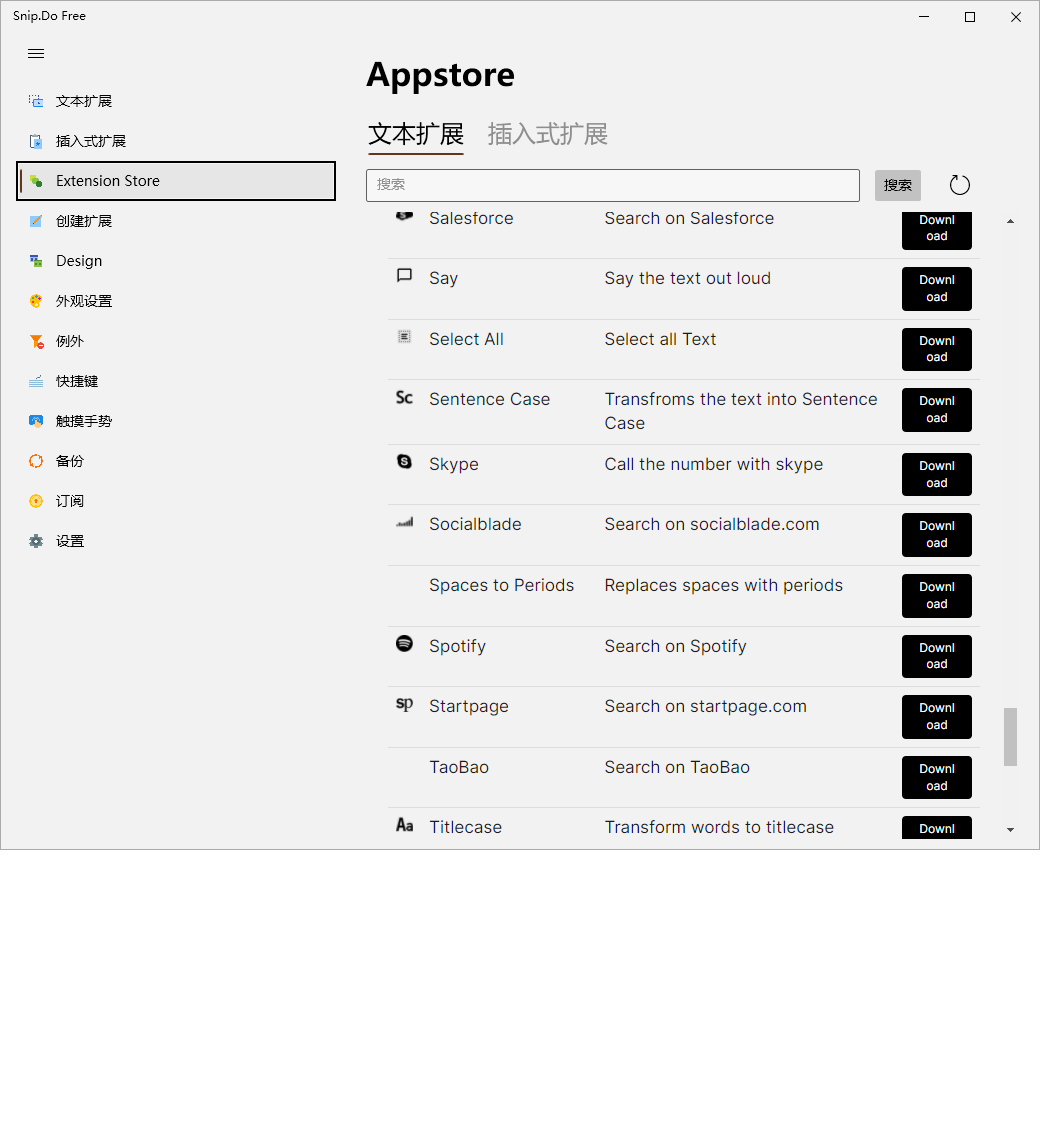Click the Titlecase Aa icon
The image size is (1040, 1124).
pos(404,825)
